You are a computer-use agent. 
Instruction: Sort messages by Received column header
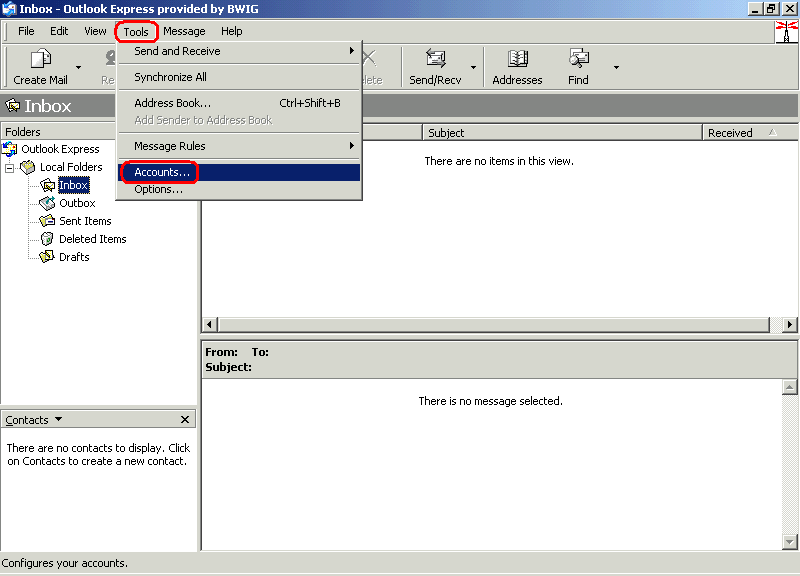pos(751,133)
